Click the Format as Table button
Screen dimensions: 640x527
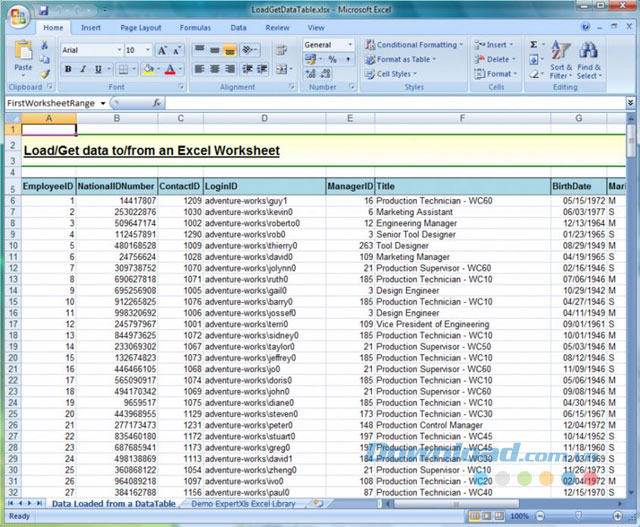(x=402, y=59)
